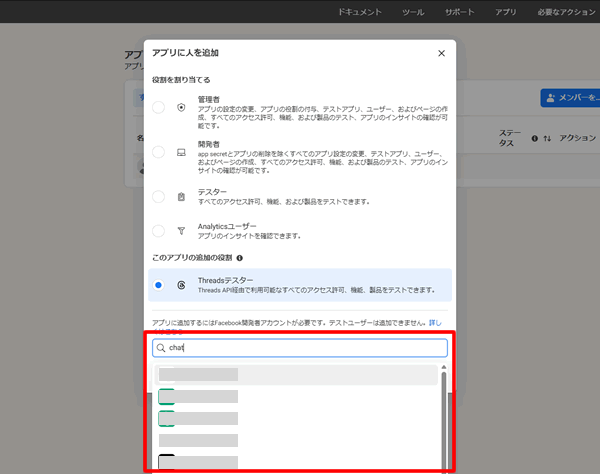Select the 管理者 radio button
Screen dimensions: 600x474
point(159,107)
